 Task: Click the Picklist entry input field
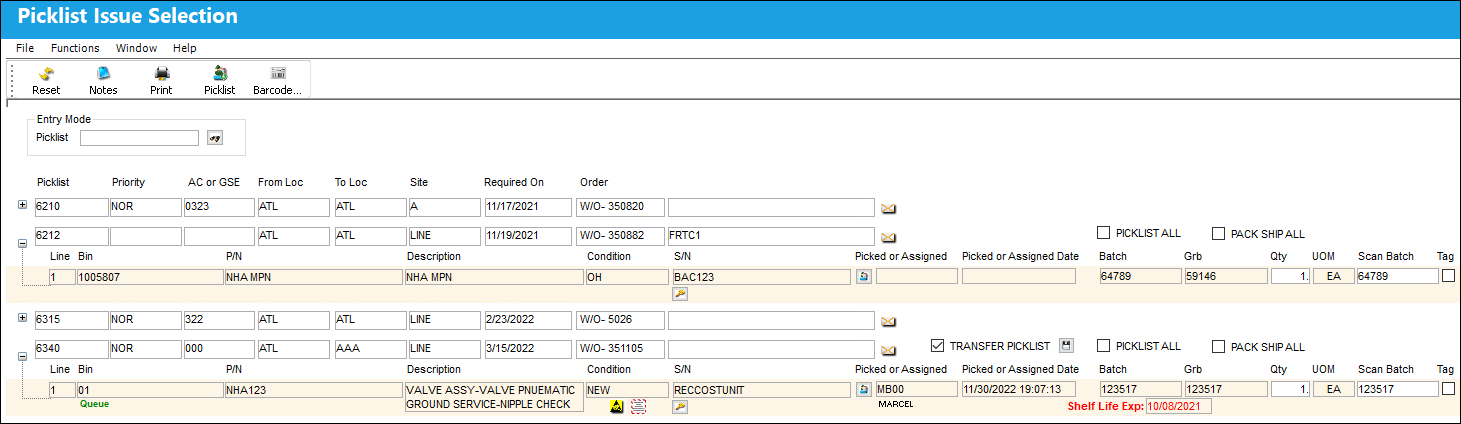pyautogui.click(x=140, y=138)
